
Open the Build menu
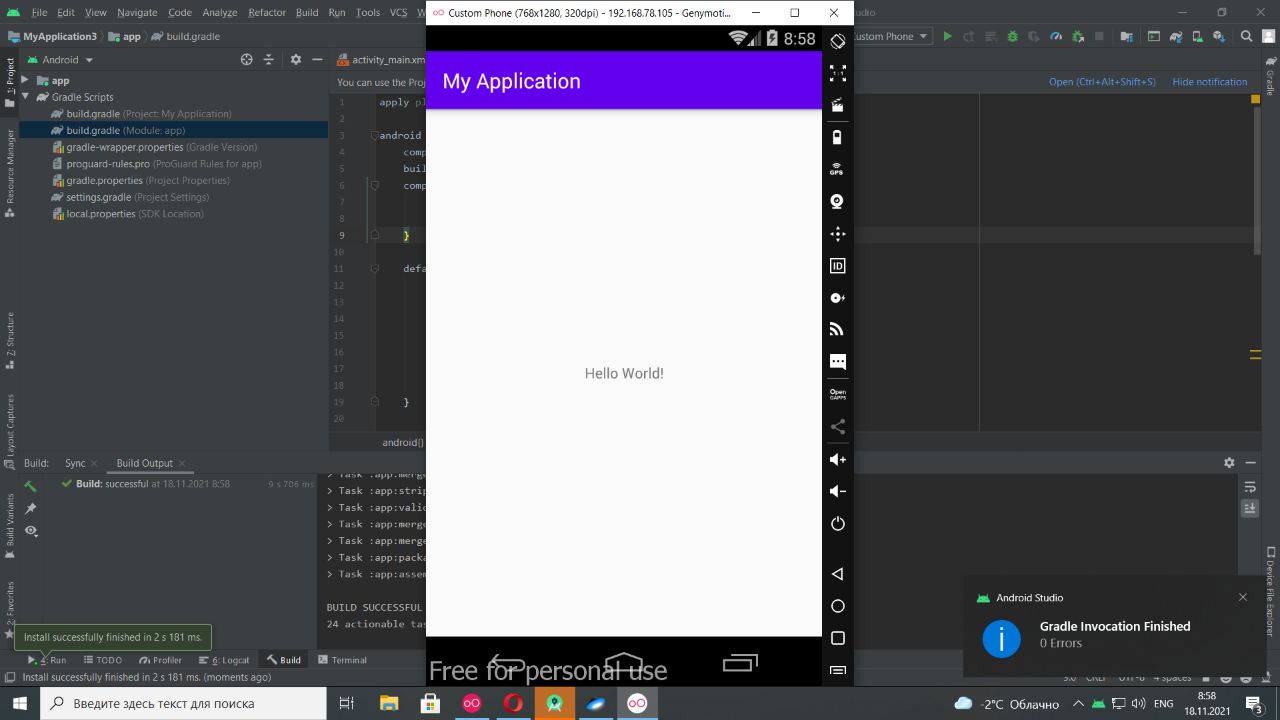pos(307,12)
